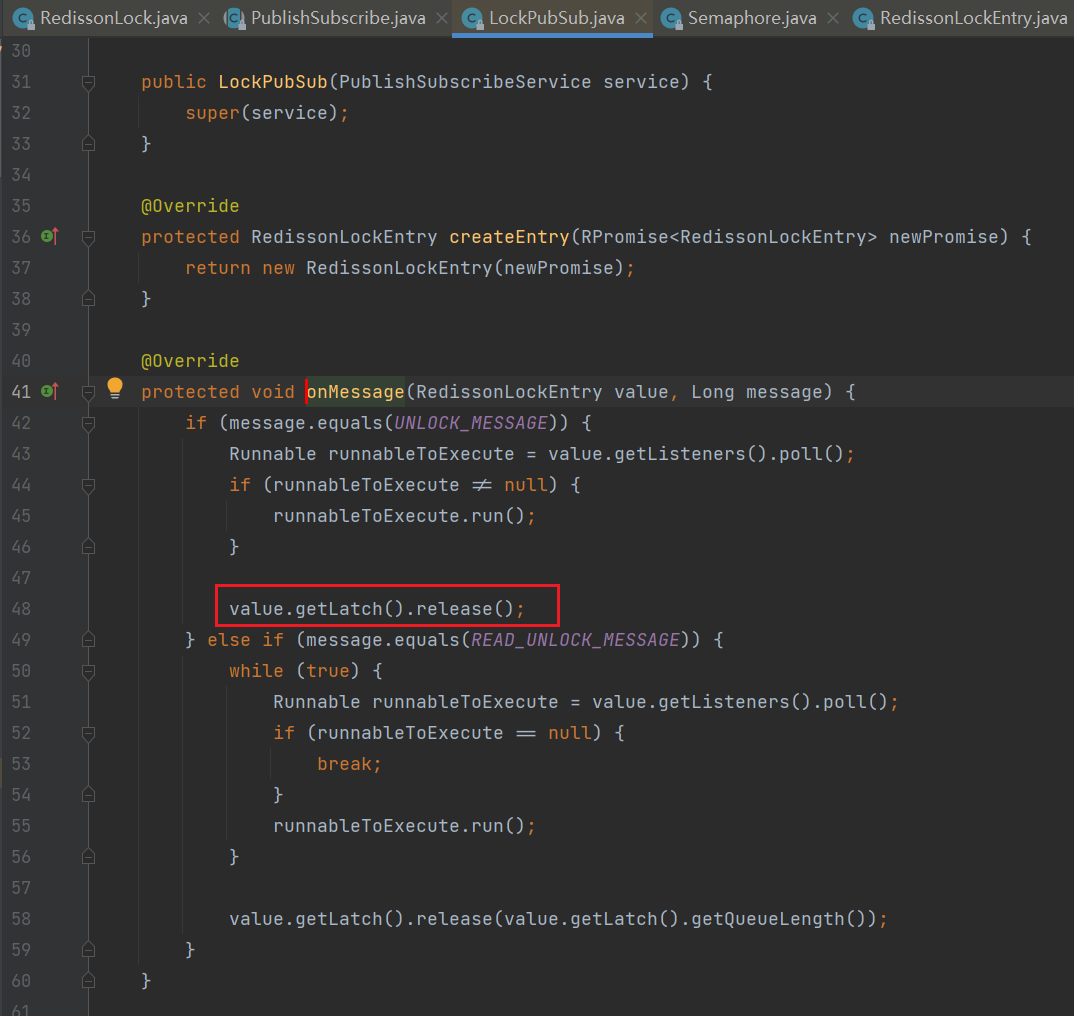Close the PublishSubscribe.java tab
This screenshot has width=1074, height=1016.
pos(440,18)
